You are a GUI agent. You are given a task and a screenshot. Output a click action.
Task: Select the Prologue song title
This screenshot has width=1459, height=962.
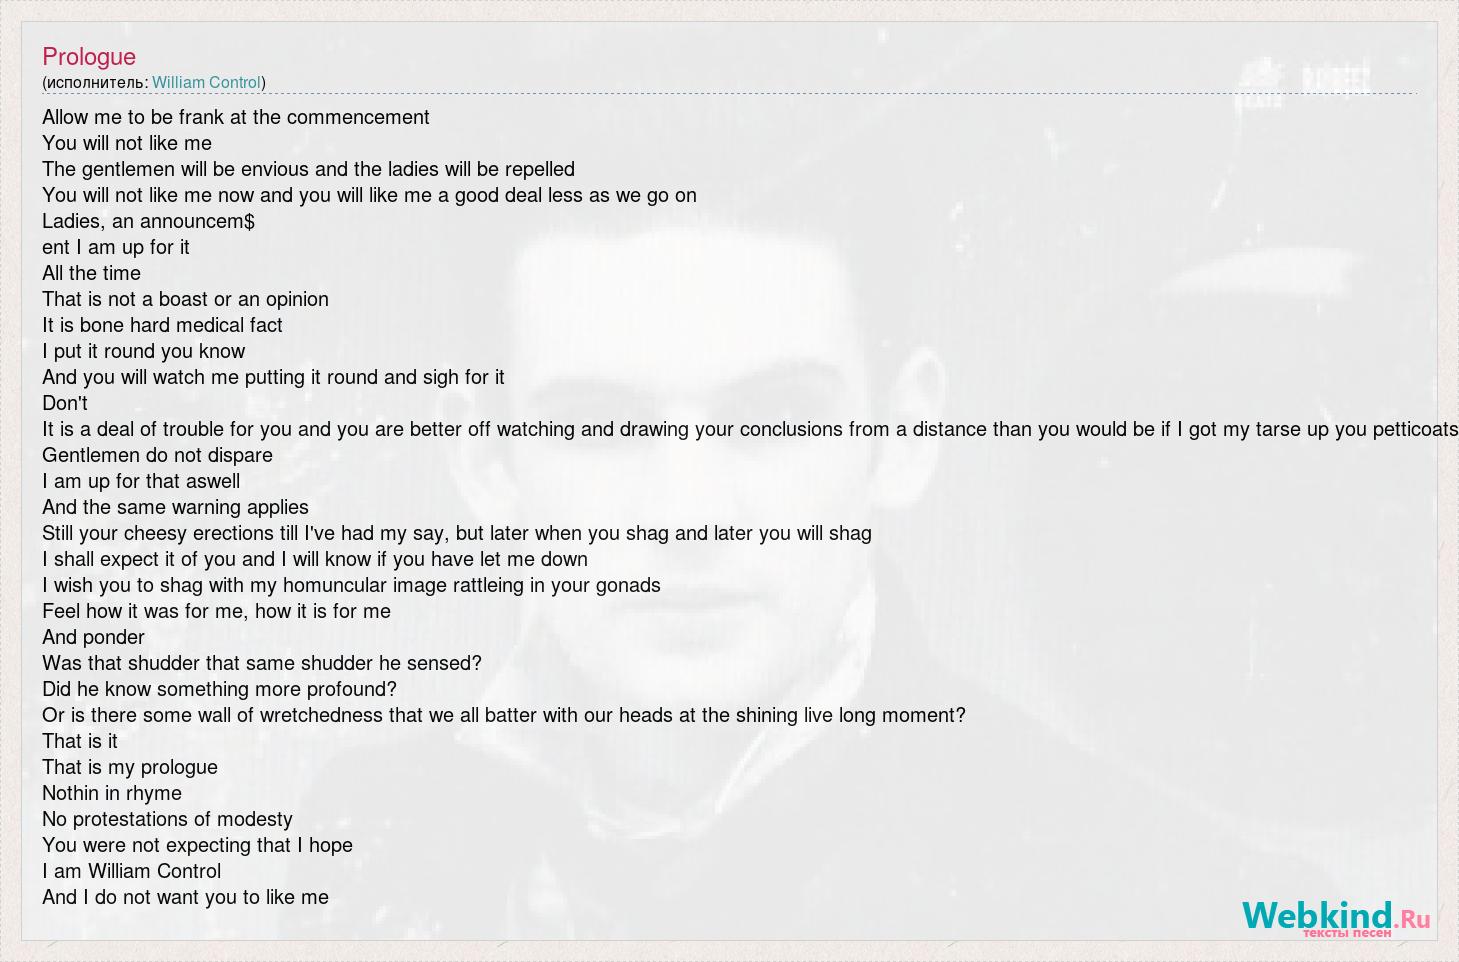click(89, 57)
